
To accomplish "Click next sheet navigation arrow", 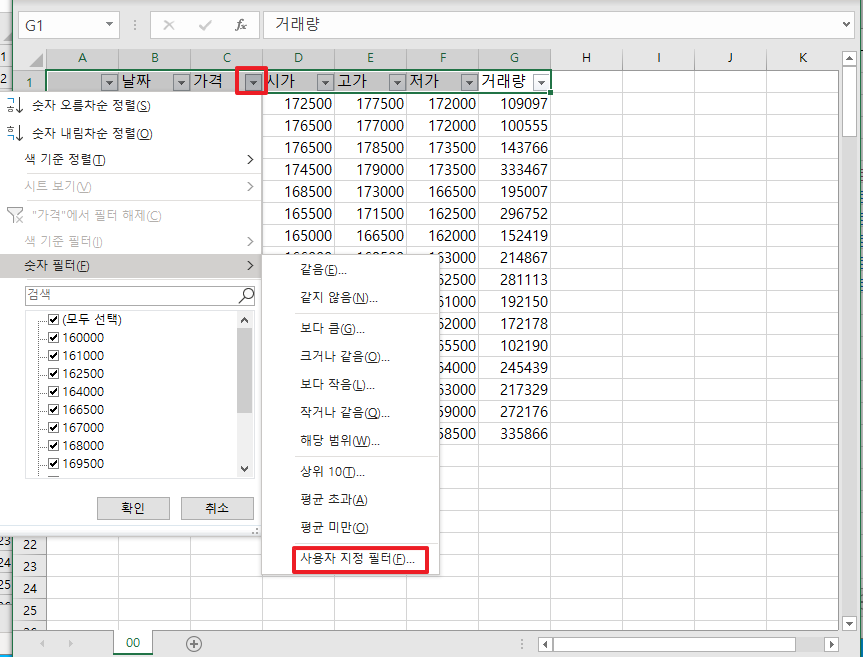I will click(70, 643).
